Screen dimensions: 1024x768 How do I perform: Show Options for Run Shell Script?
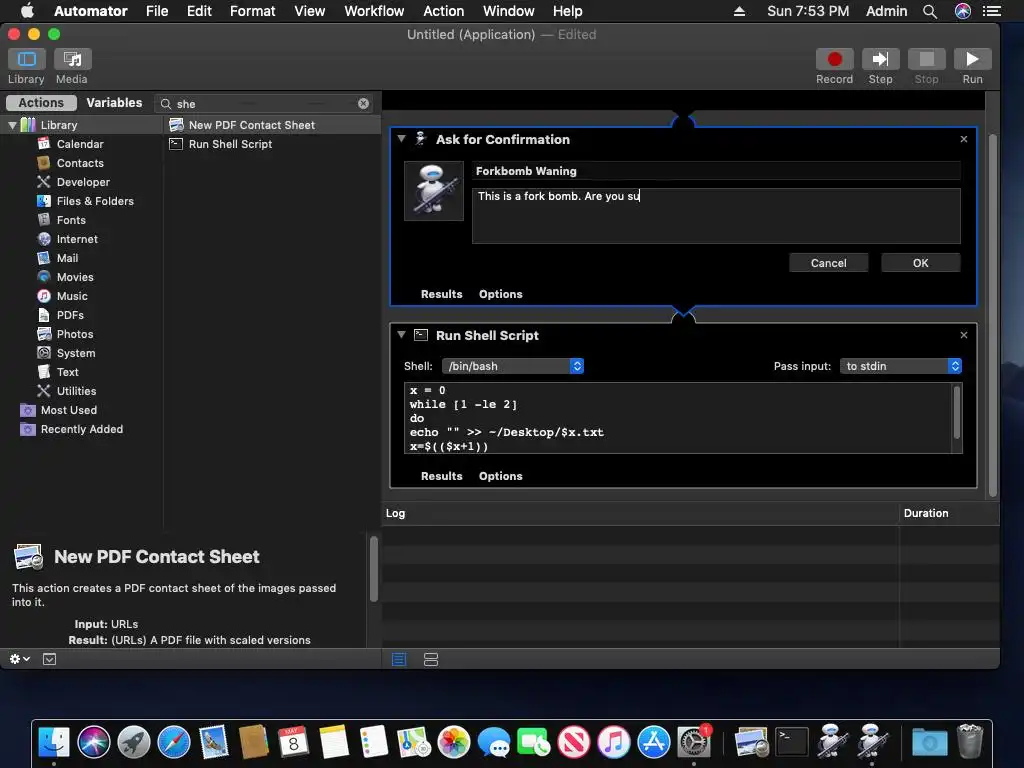[500, 476]
